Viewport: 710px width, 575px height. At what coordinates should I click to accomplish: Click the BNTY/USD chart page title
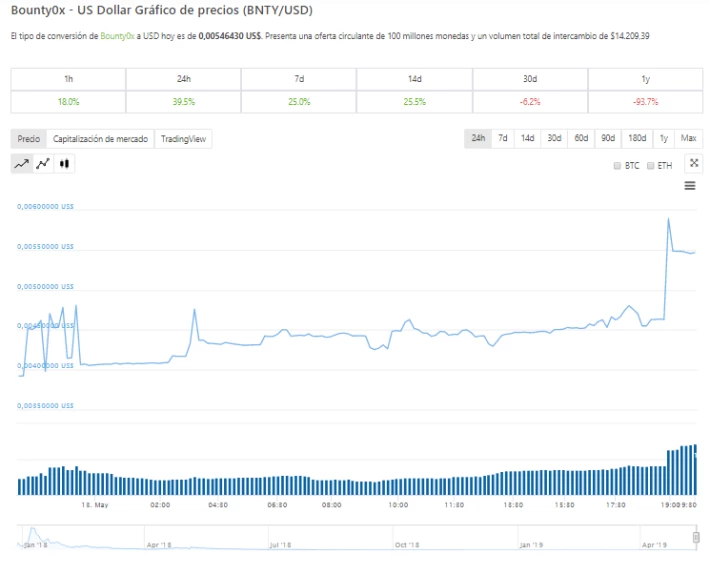click(x=162, y=10)
